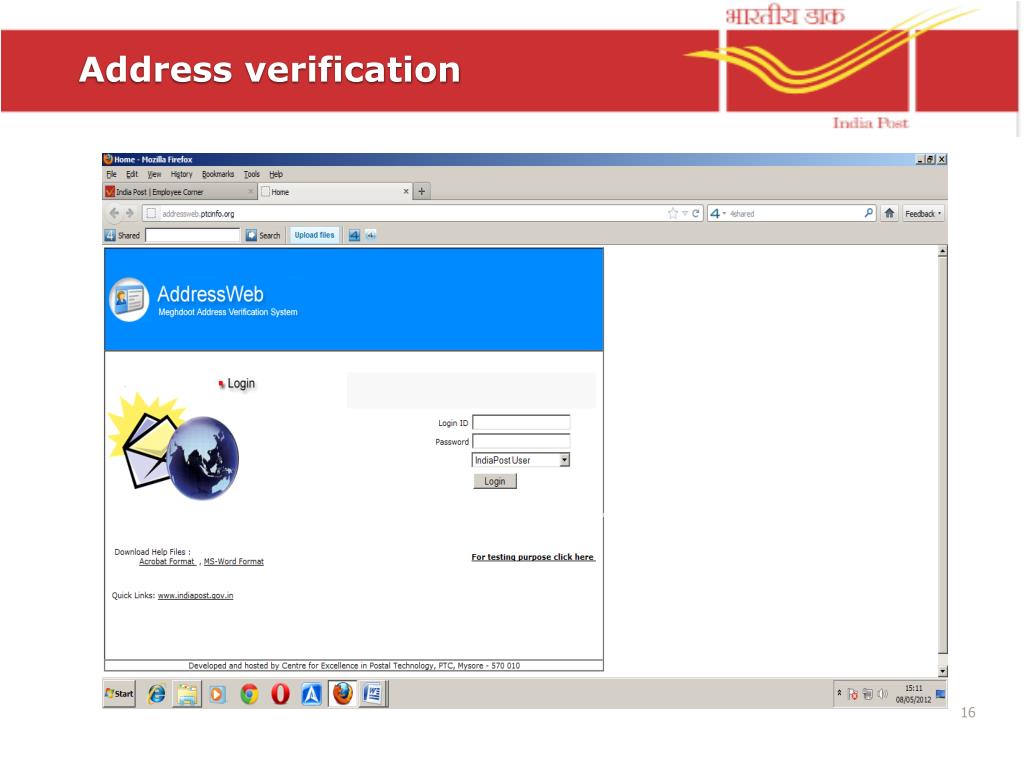Show hidden system tray icons arrow
The width and height of the screenshot is (1024, 768).
pyautogui.click(x=839, y=692)
